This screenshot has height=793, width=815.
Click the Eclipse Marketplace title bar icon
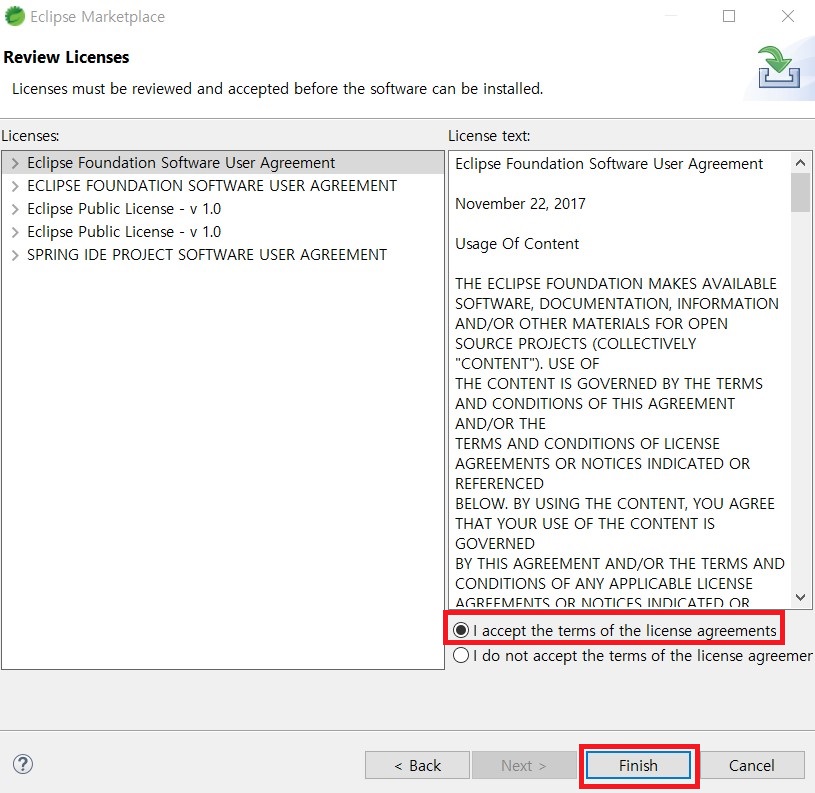[x=15, y=16]
